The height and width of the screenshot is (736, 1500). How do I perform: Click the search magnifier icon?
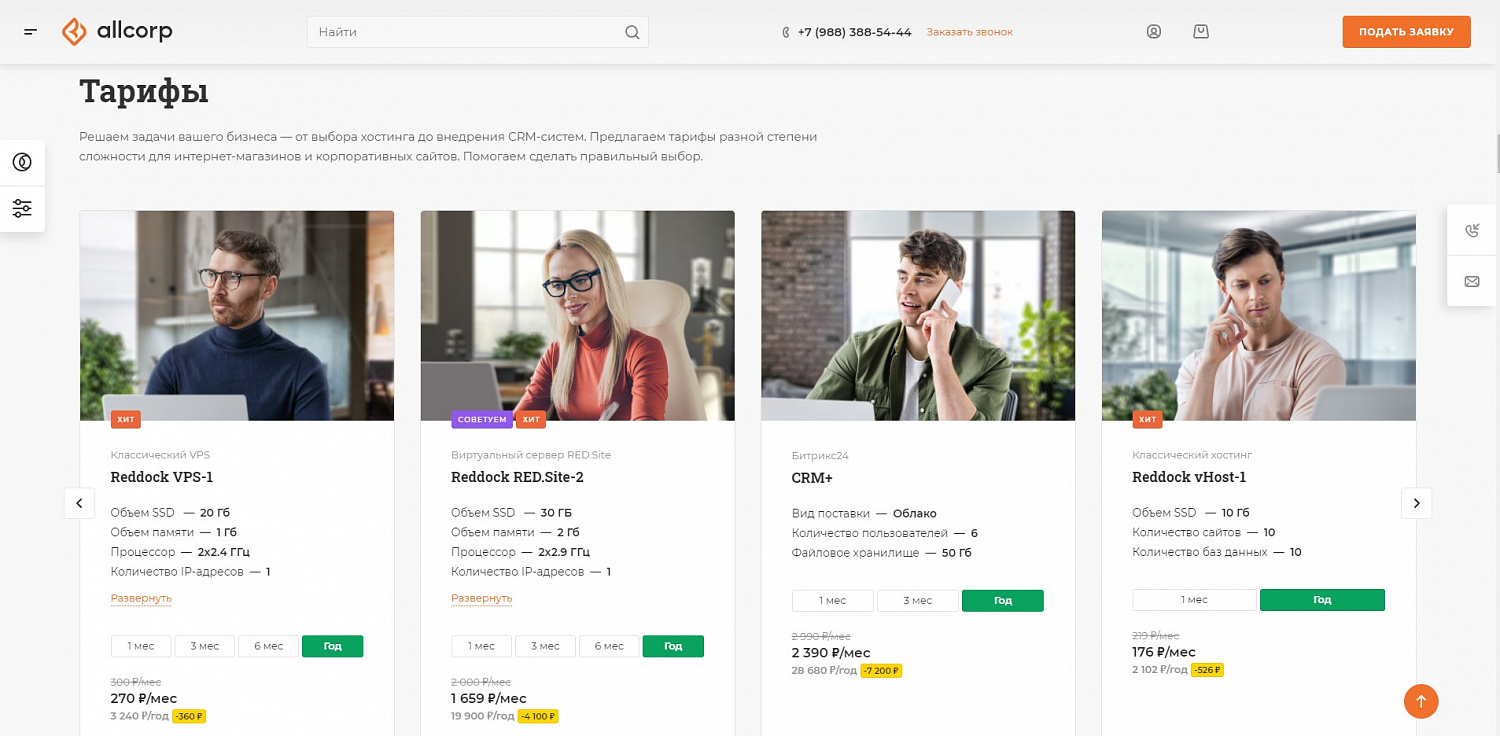point(632,32)
